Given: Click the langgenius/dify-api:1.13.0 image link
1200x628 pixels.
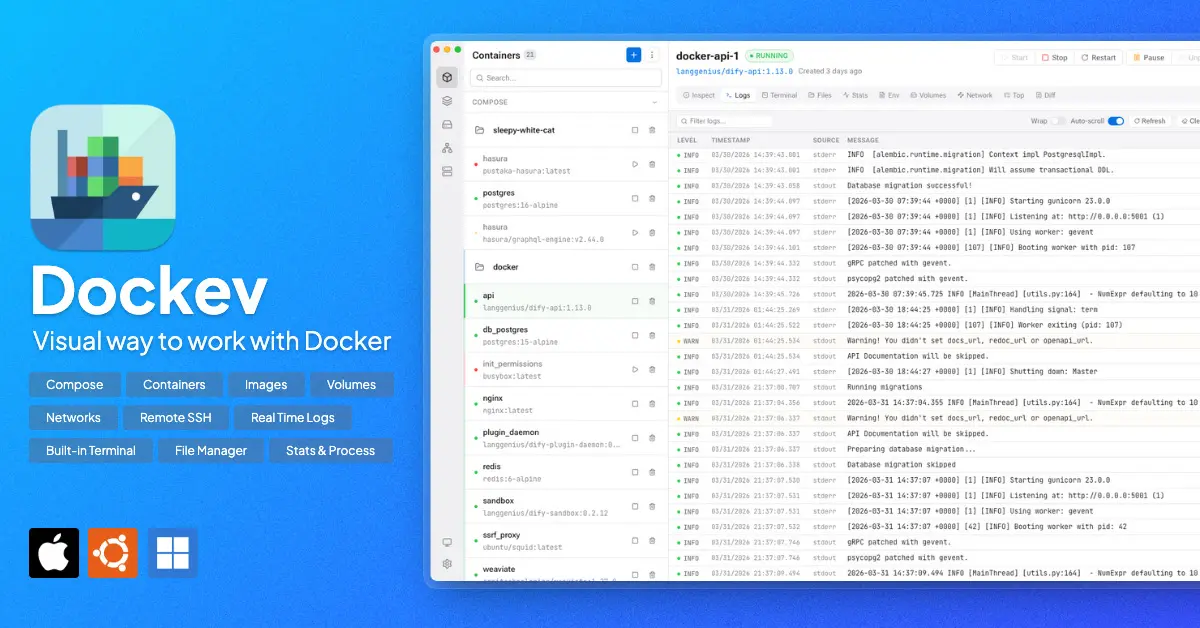Looking at the screenshot, I should [x=734, y=71].
